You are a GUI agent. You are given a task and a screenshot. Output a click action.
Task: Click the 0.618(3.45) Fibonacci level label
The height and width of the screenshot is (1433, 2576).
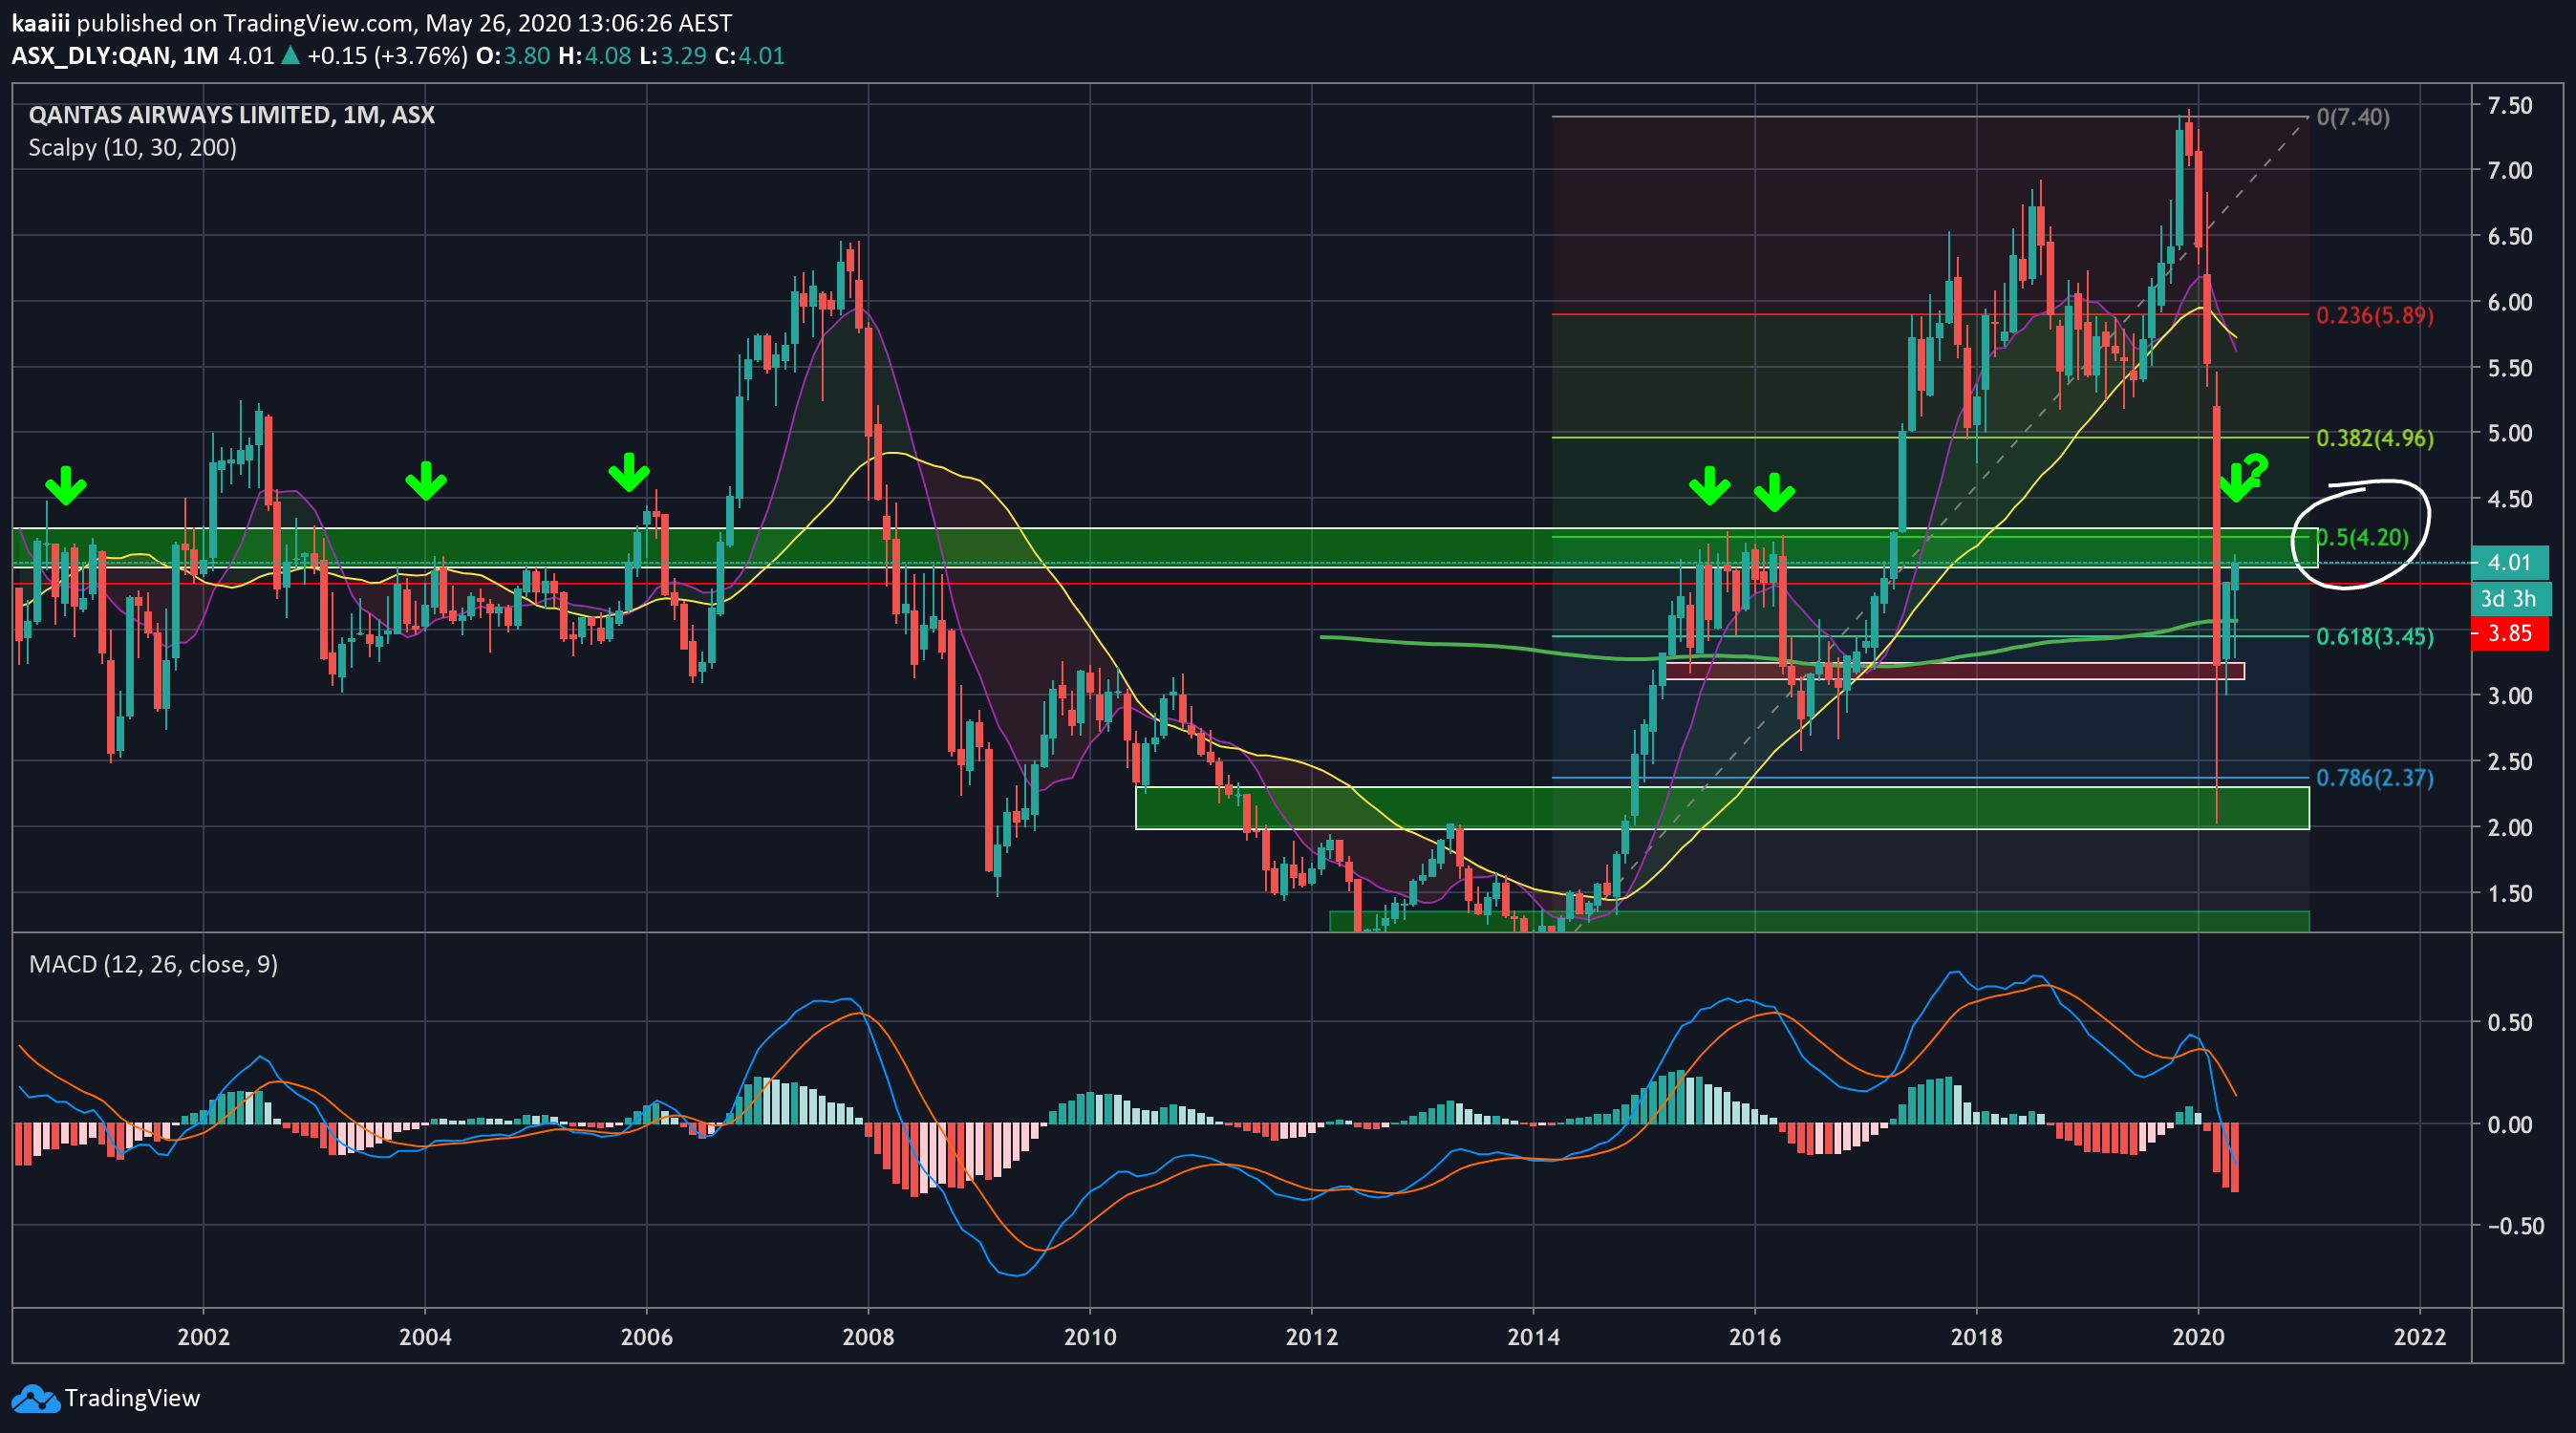[x=2375, y=636]
